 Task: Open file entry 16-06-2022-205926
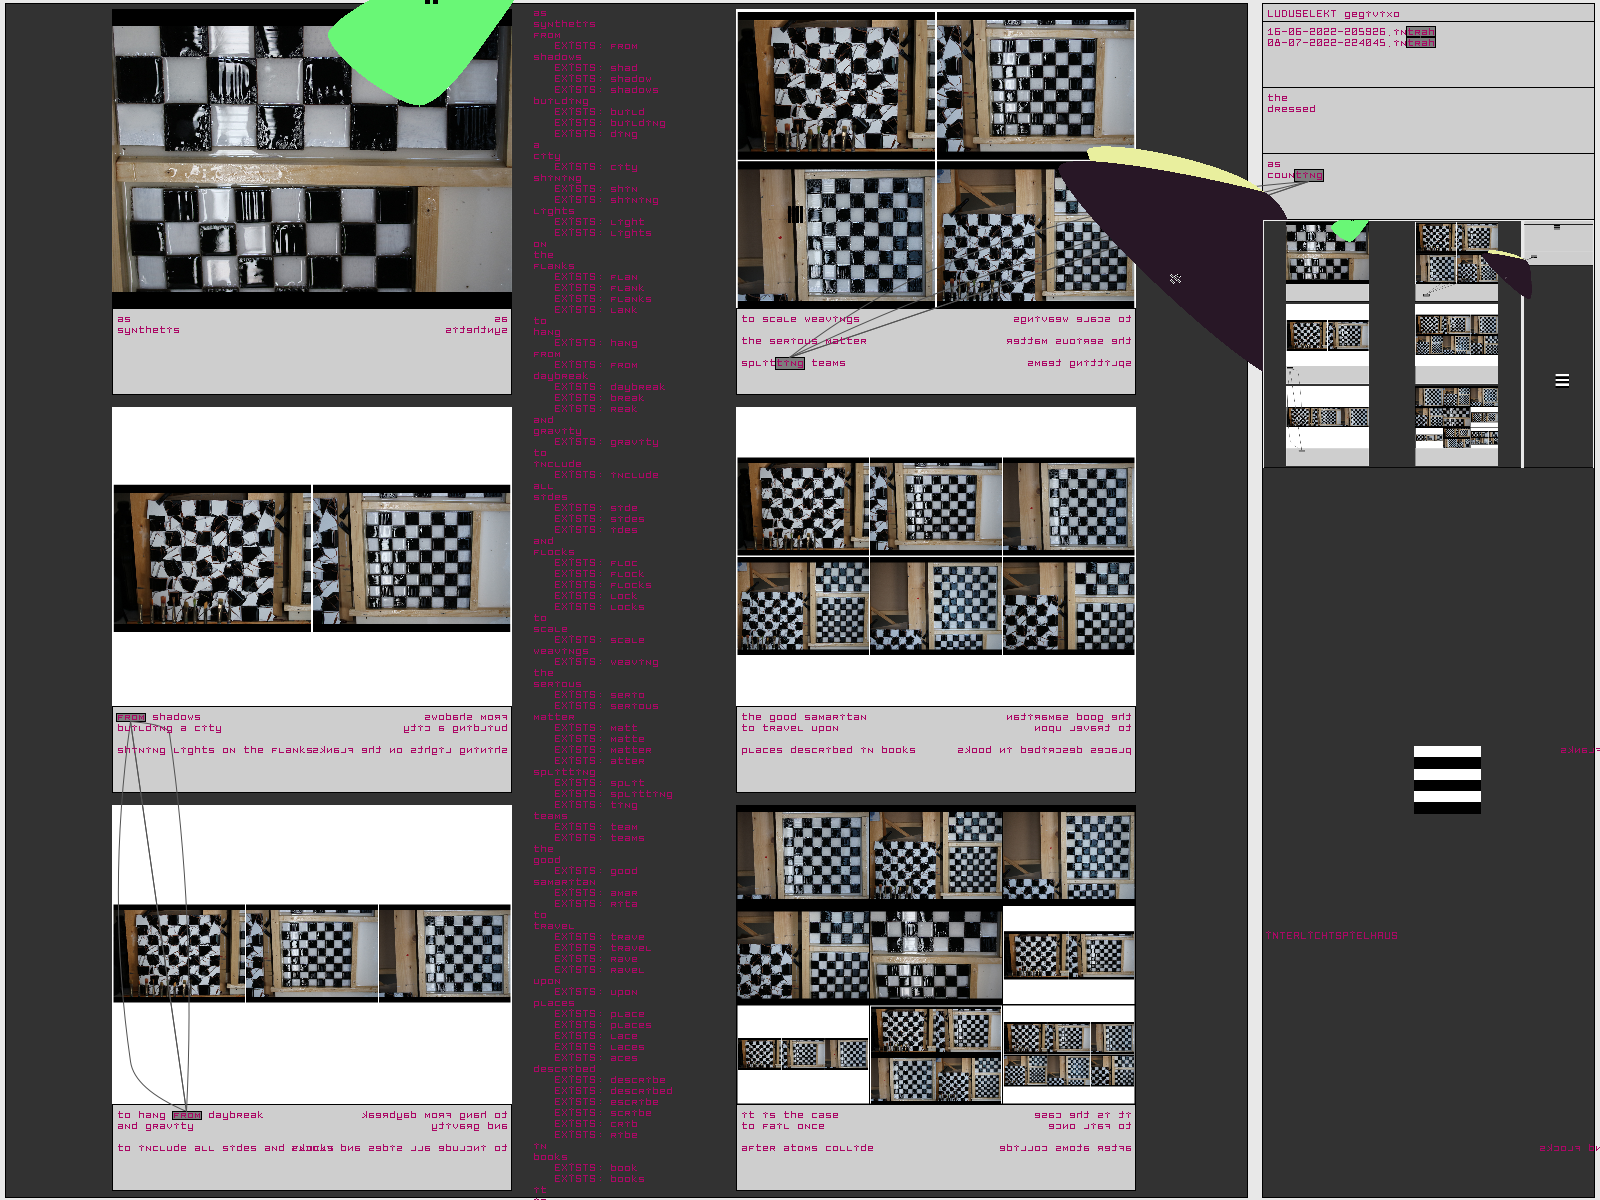coord(1350,32)
